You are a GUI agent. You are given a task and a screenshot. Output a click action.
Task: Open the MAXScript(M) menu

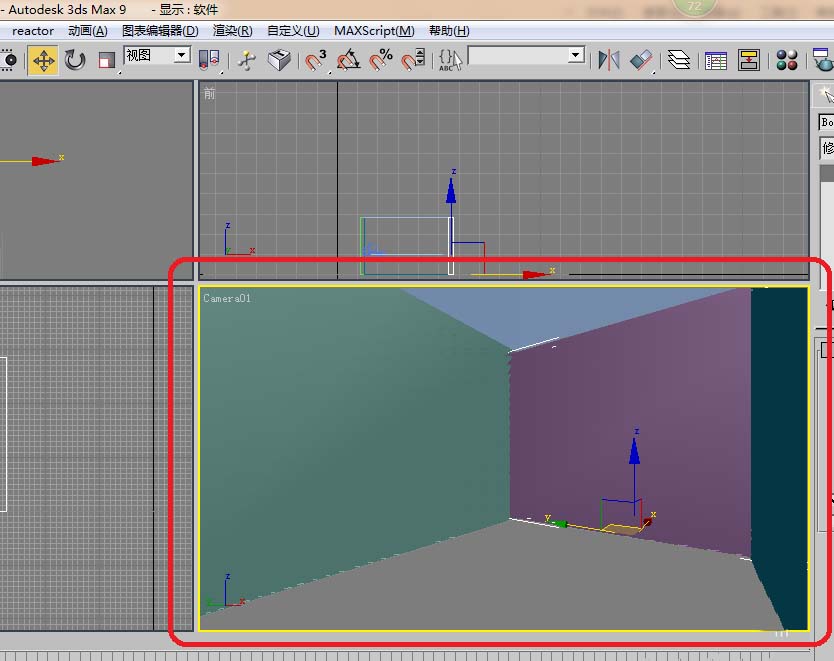(374, 31)
